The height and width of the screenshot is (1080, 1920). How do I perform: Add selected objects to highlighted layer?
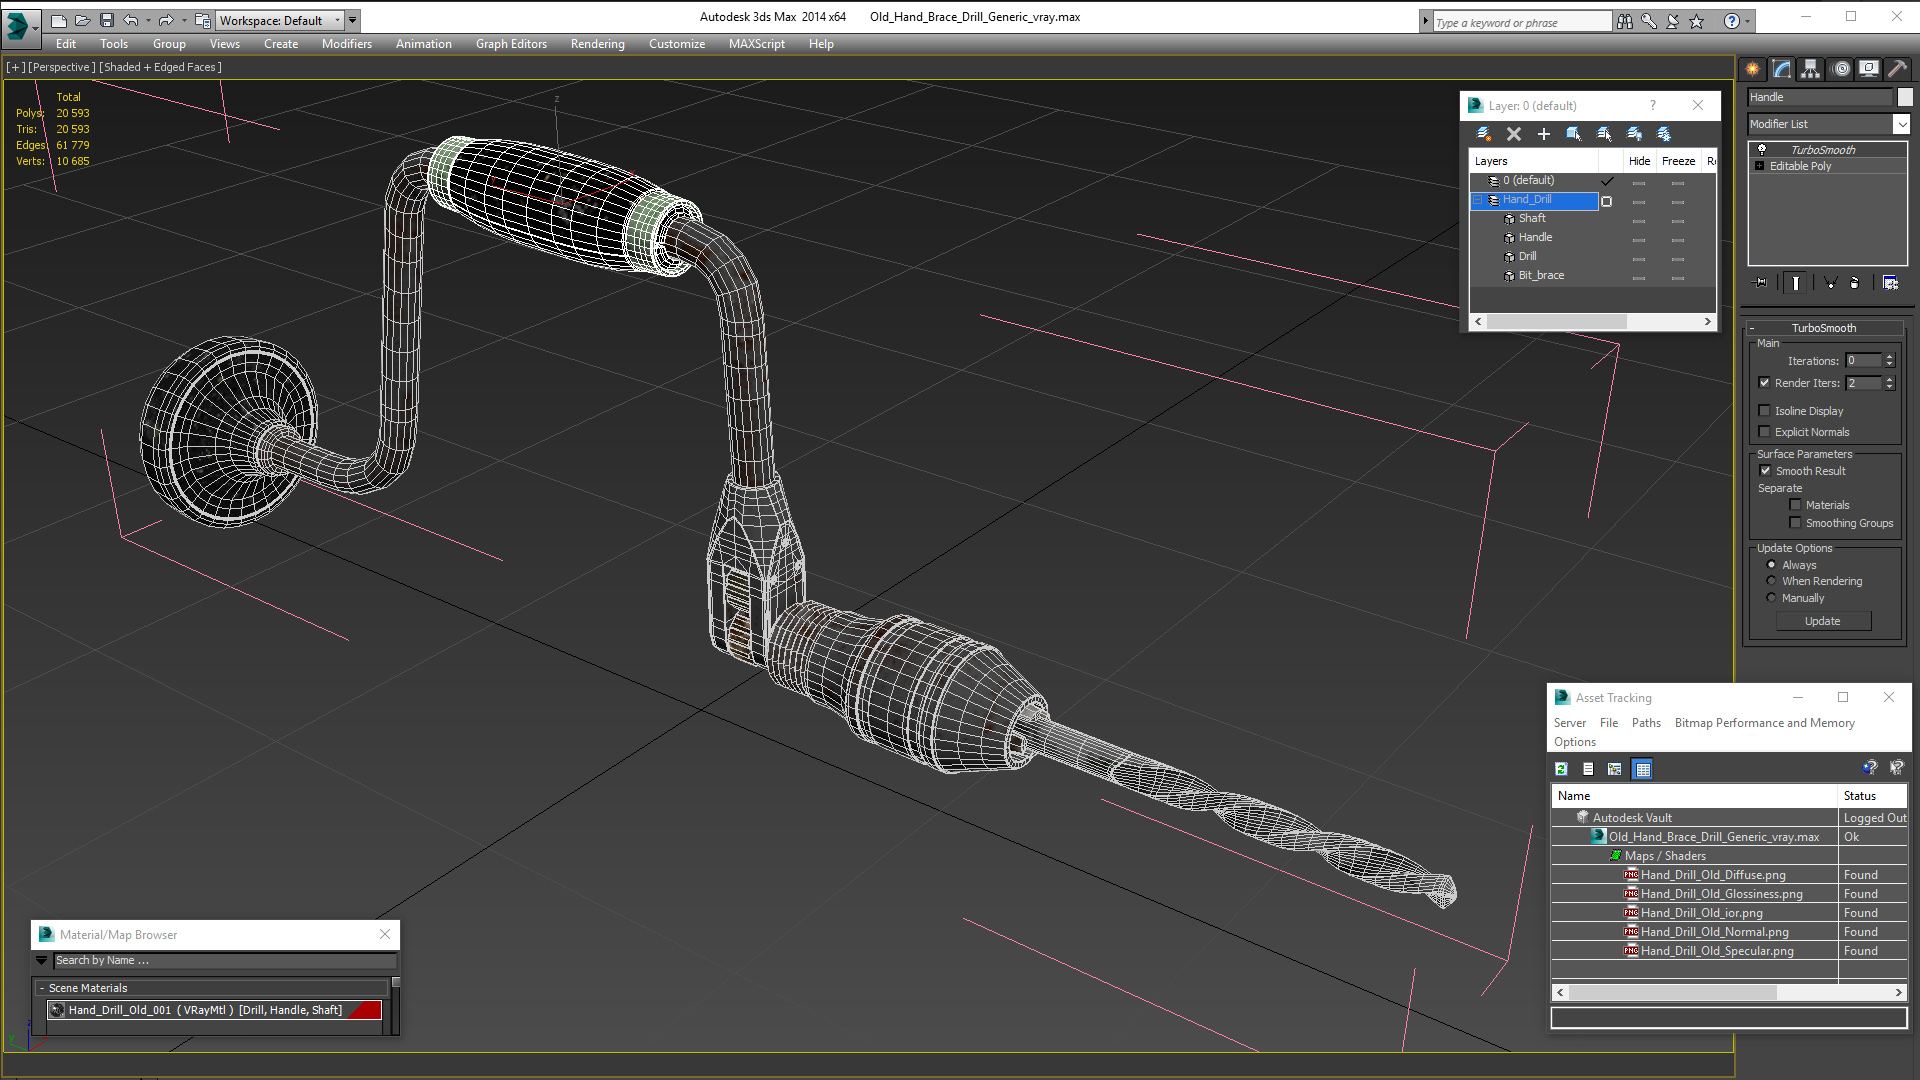1544,134
